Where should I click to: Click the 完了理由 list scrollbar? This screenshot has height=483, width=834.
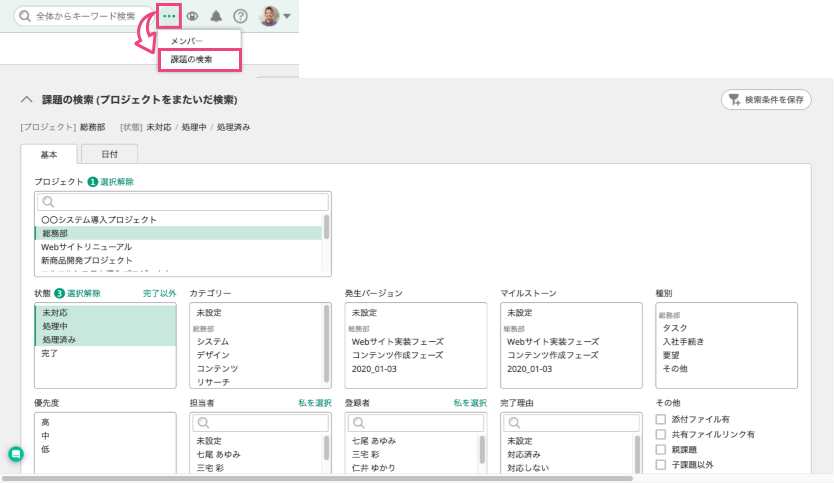click(x=637, y=454)
